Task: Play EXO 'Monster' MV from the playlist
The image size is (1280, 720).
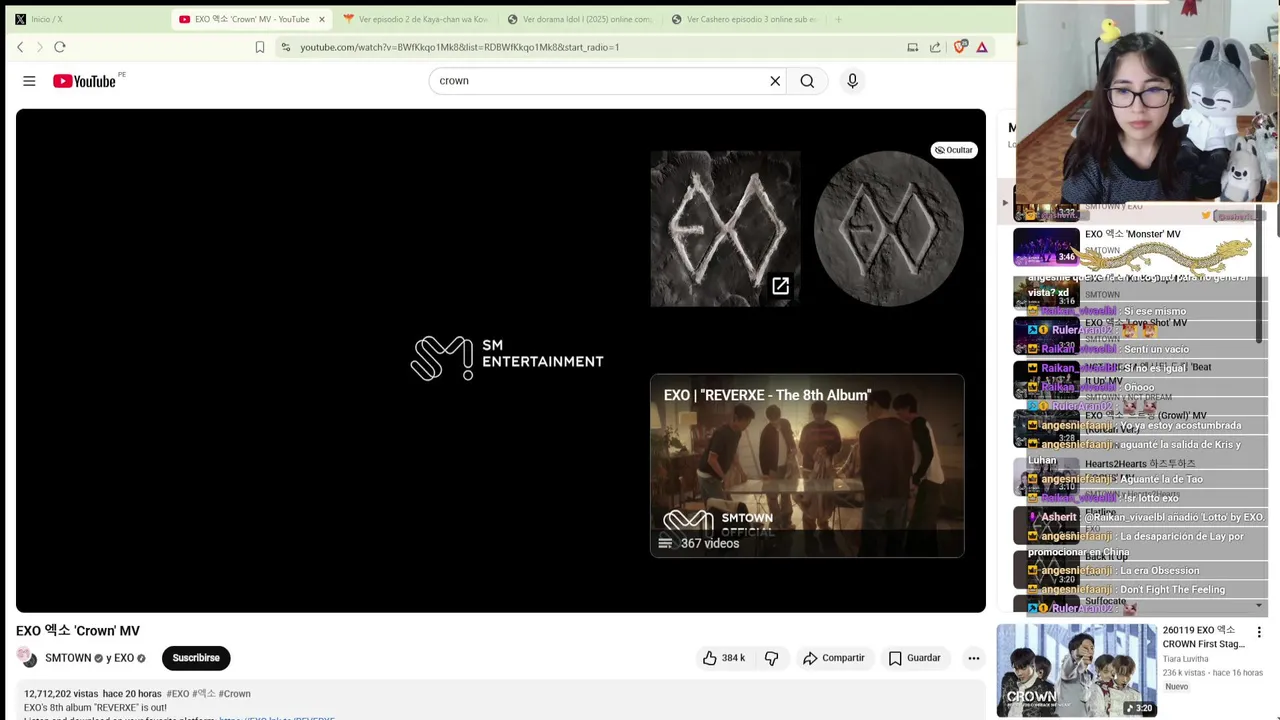Action: point(1132,234)
